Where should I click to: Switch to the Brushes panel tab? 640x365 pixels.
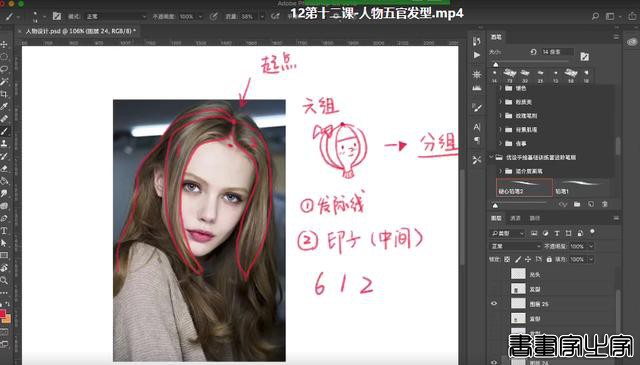496,37
